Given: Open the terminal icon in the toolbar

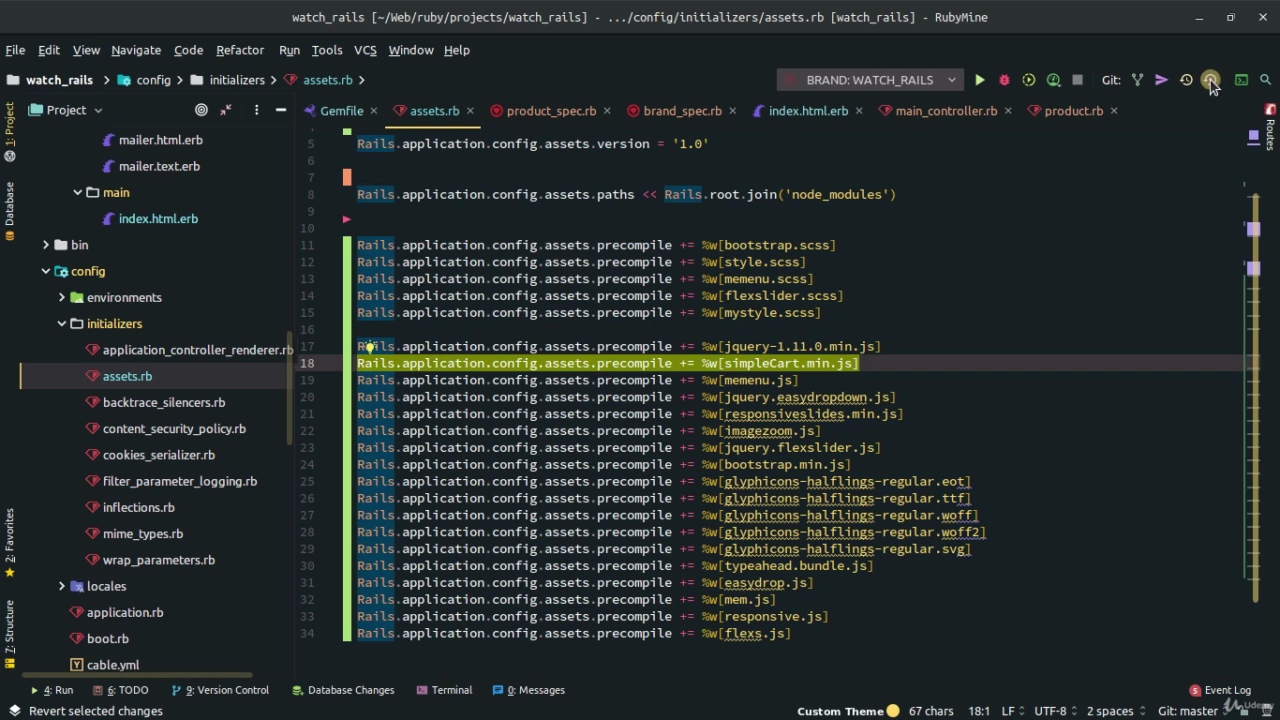Looking at the screenshot, I should coord(1241,80).
